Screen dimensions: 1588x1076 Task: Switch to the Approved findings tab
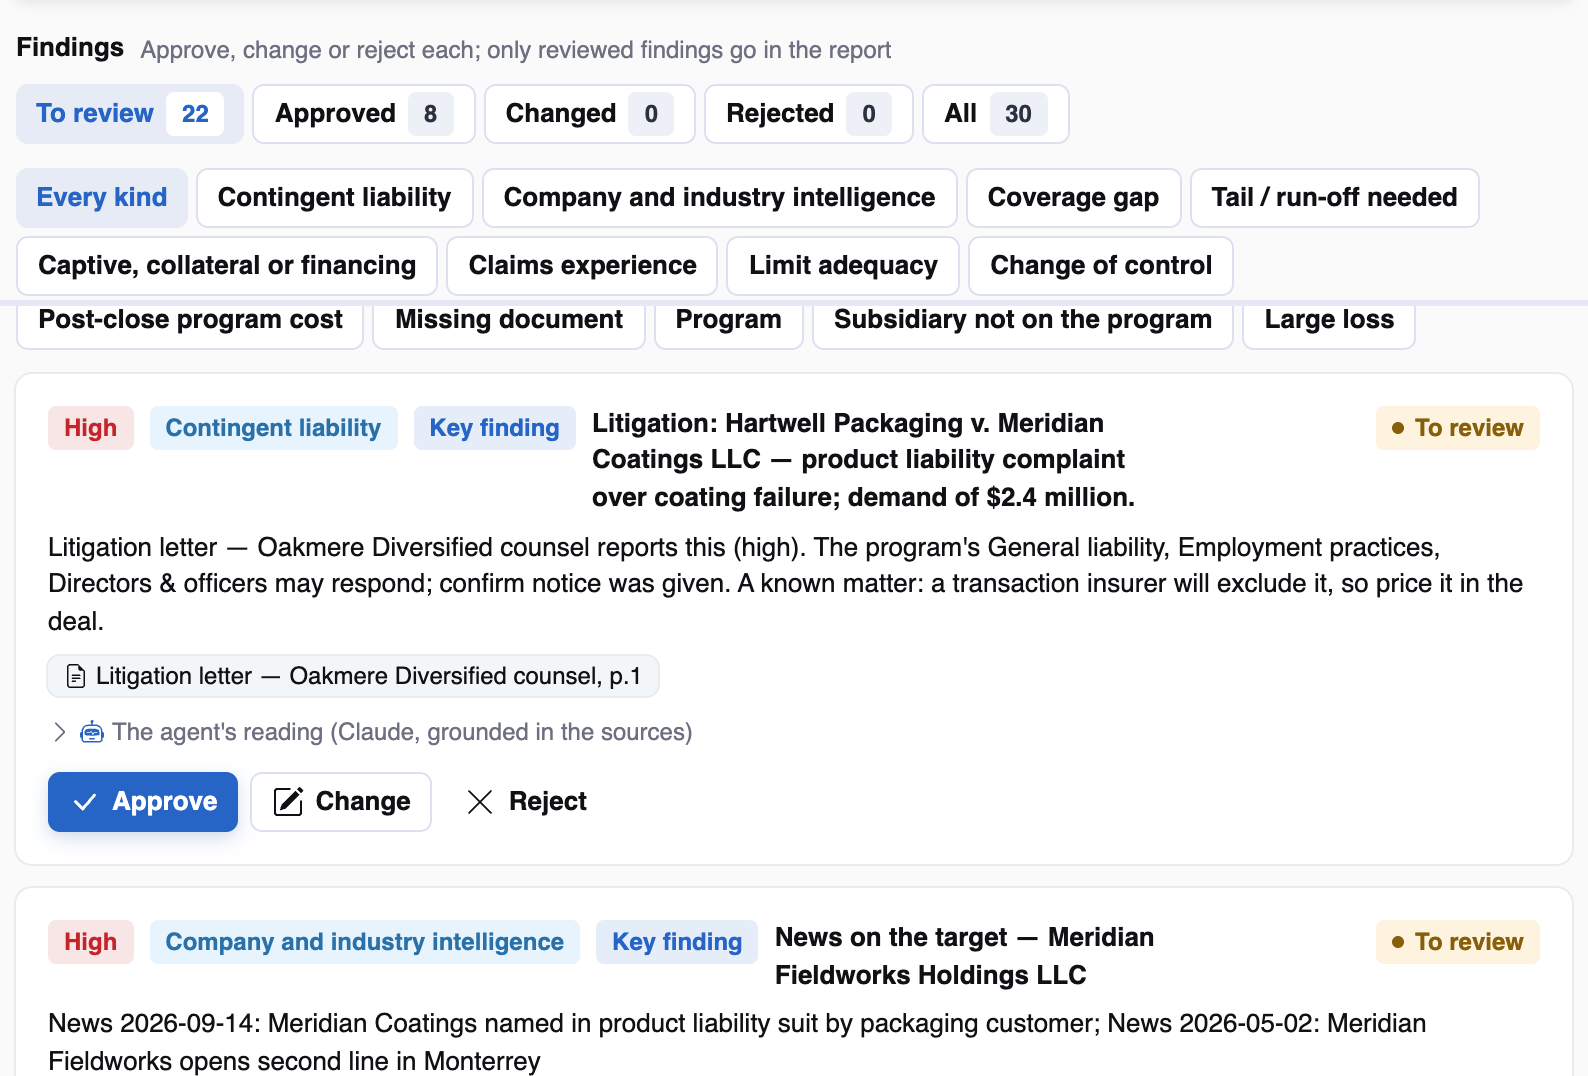[x=363, y=114]
